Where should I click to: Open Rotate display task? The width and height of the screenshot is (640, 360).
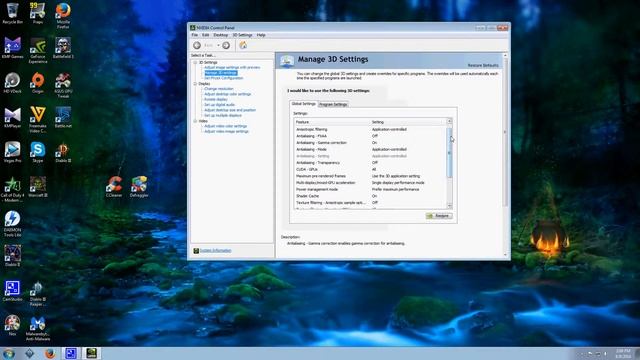[216, 99]
